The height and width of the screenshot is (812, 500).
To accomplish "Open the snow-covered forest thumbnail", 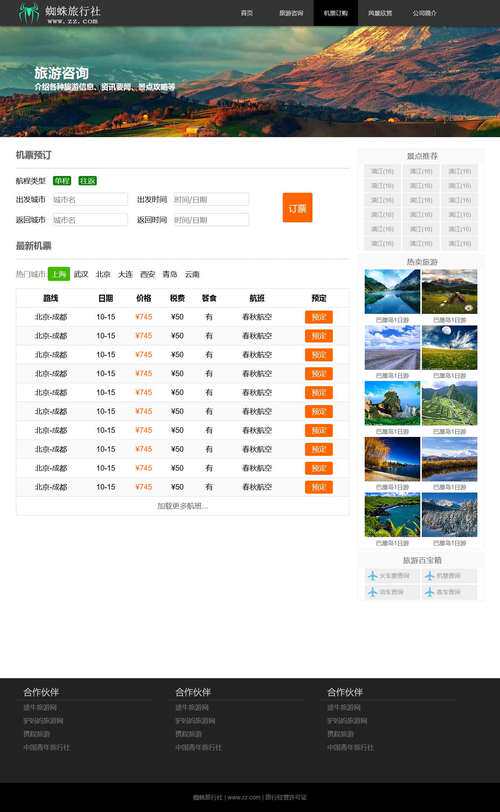I will pos(449,515).
